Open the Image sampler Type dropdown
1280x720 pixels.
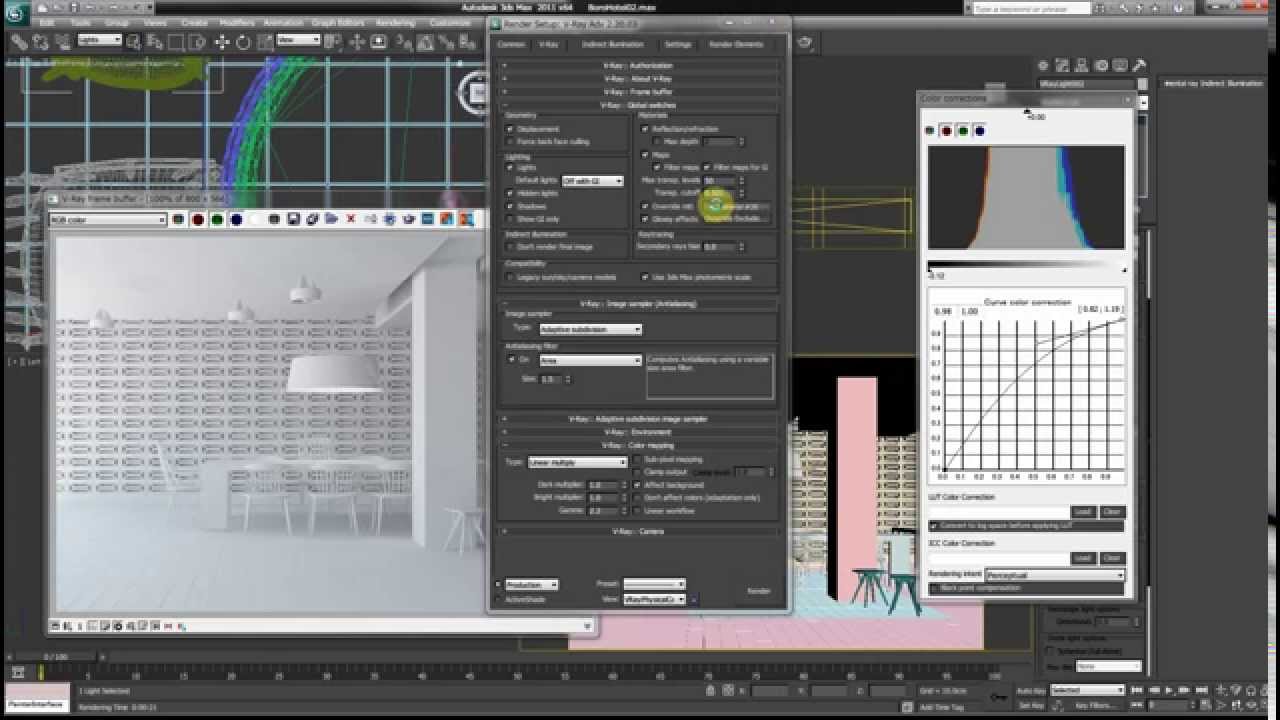click(x=590, y=329)
